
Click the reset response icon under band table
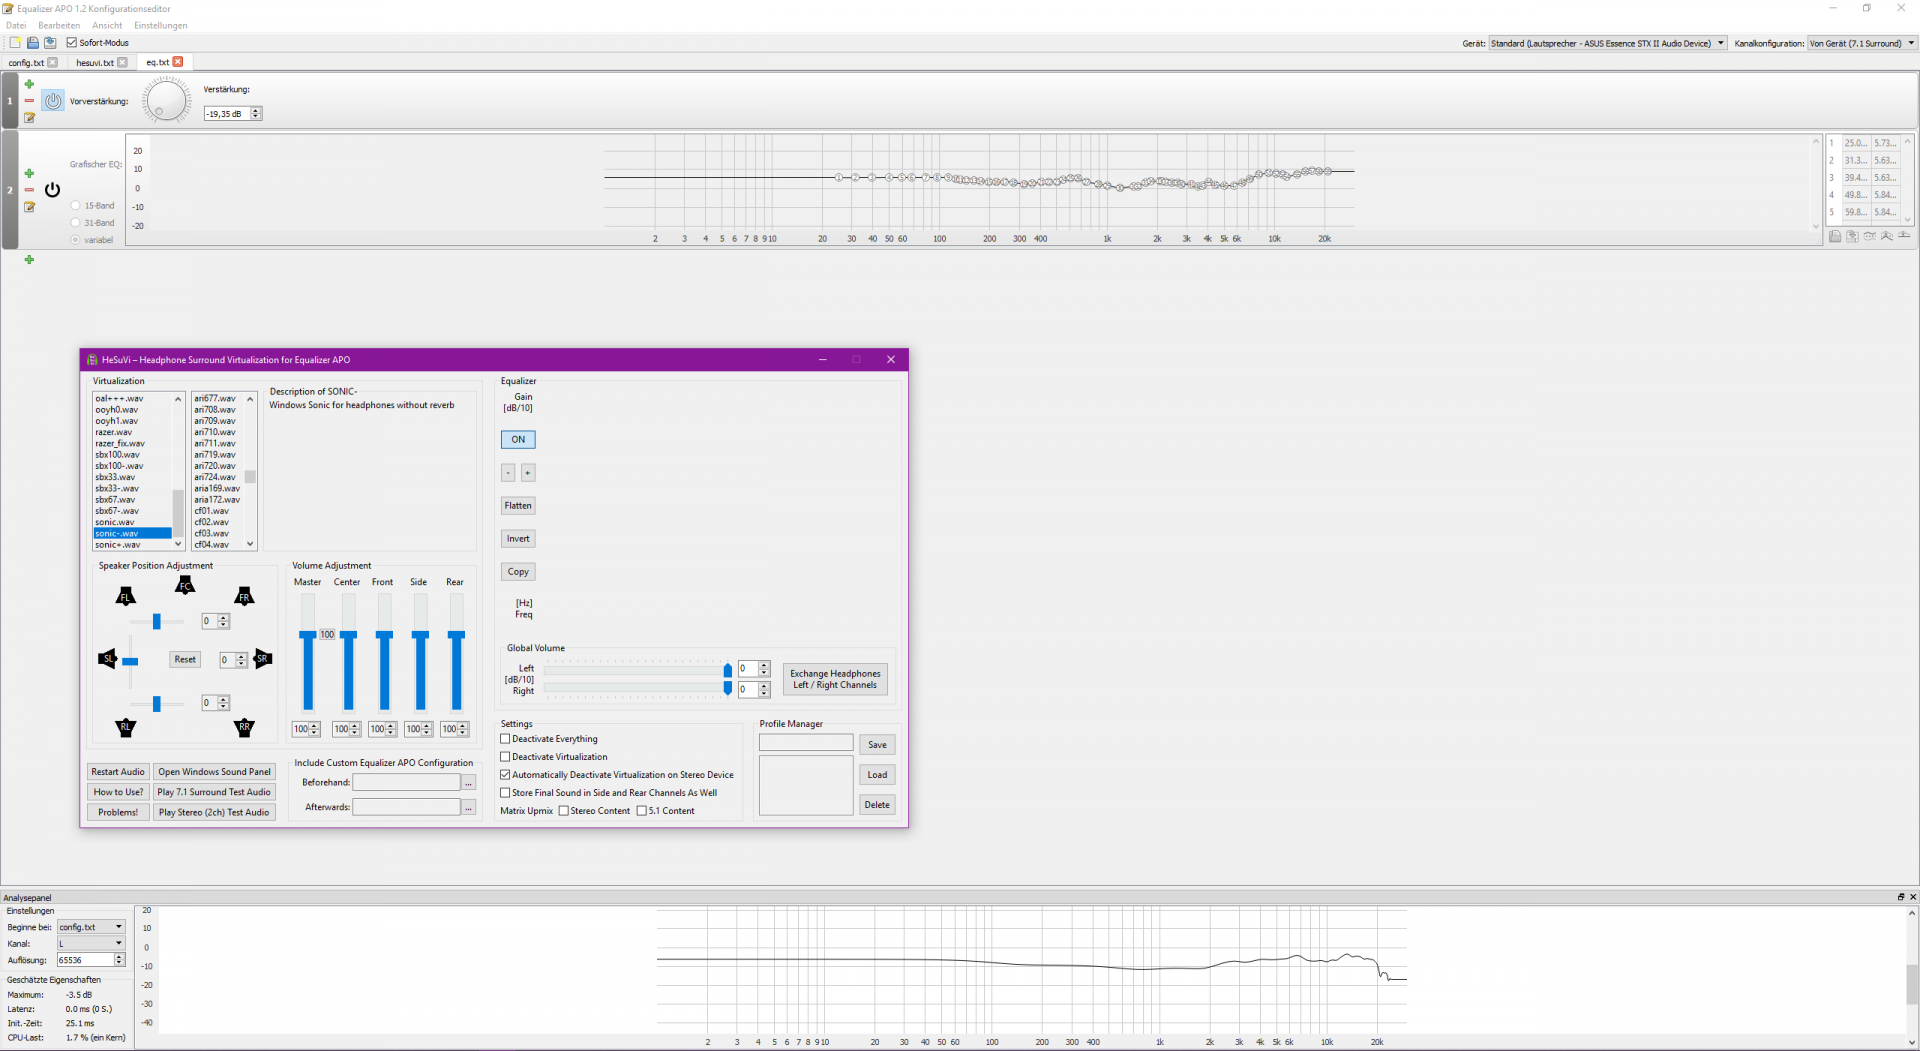1904,237
